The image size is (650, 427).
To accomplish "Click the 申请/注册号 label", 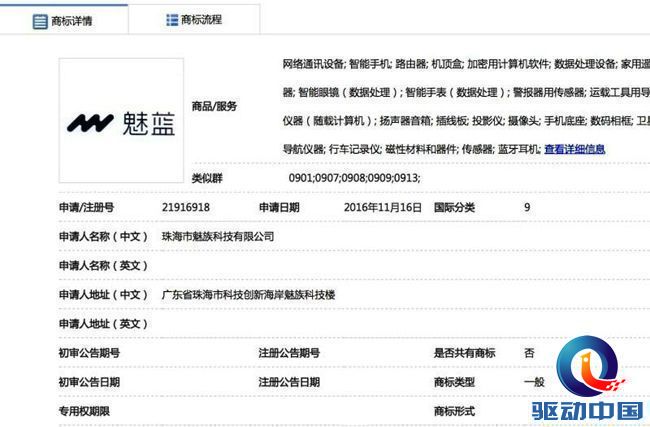I will coord(86,207).
